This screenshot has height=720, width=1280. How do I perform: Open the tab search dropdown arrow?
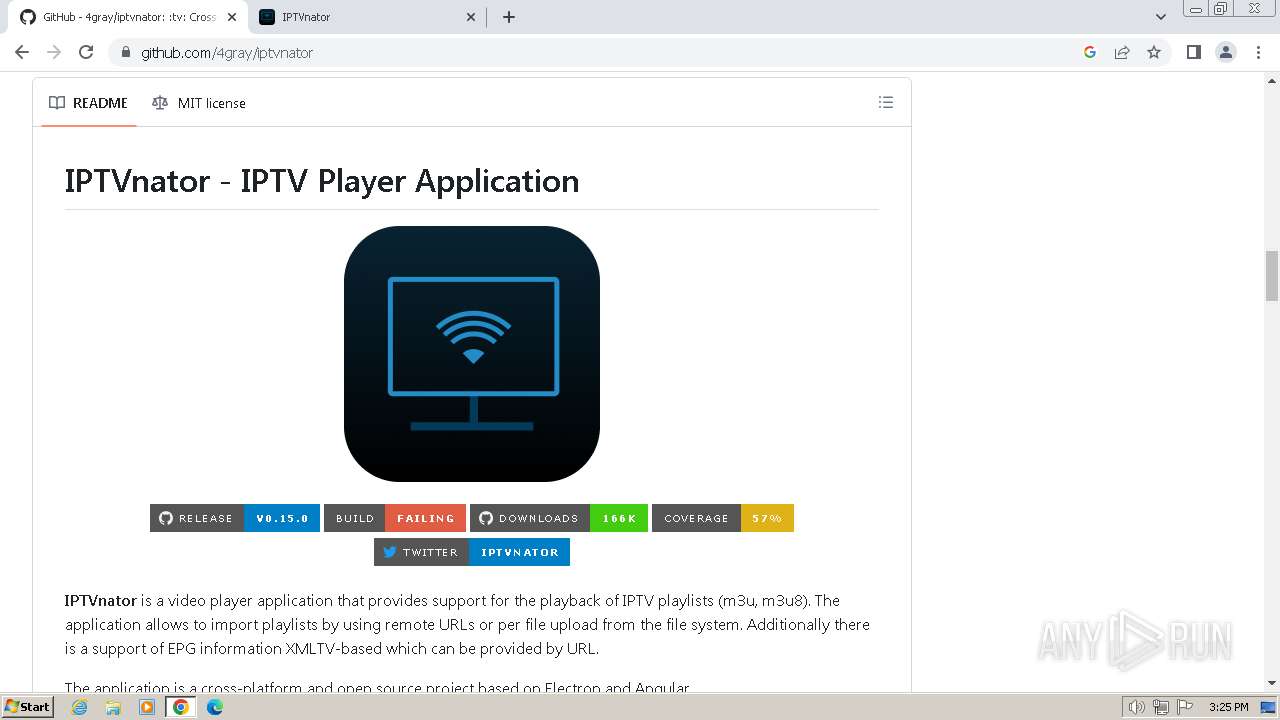[1161, 17]
